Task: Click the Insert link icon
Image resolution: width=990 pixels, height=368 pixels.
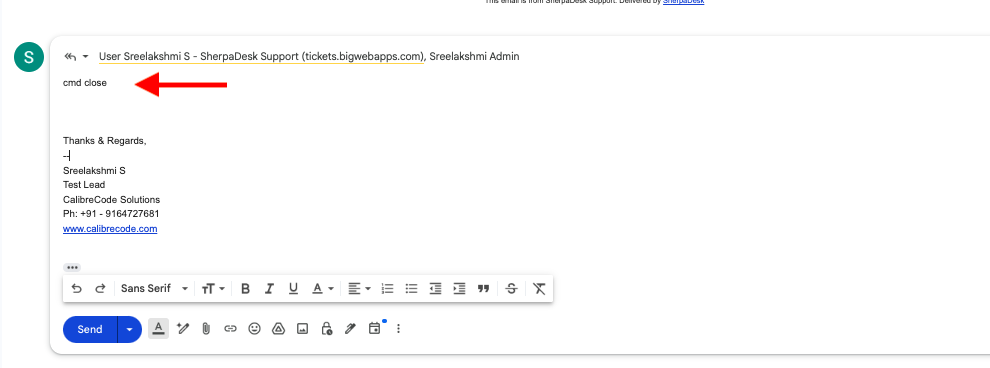Action: (230, 328)
